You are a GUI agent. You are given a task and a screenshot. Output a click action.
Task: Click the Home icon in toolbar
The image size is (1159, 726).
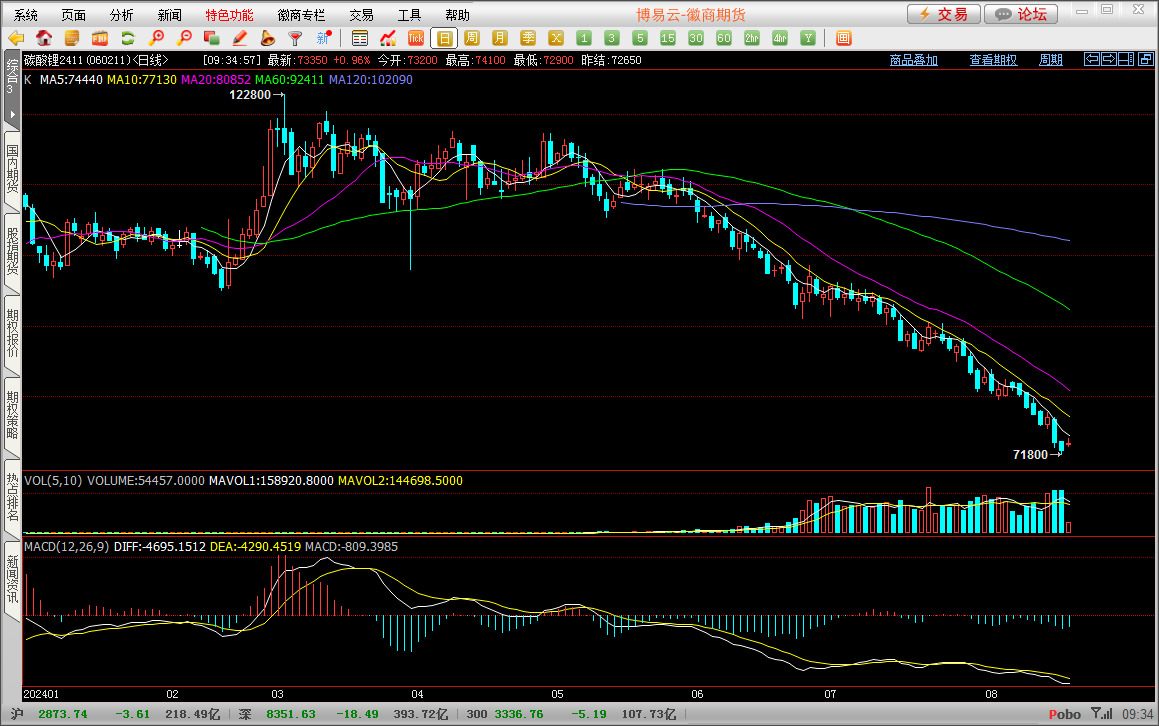coord(44,38)
